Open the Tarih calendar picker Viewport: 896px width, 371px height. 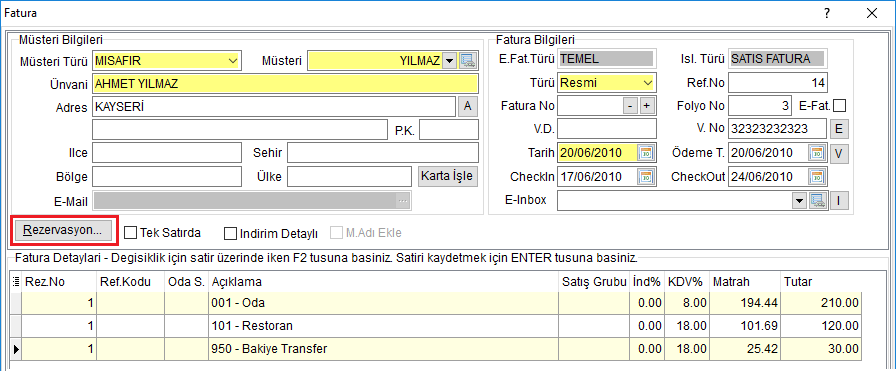click(x=646, y=153)
